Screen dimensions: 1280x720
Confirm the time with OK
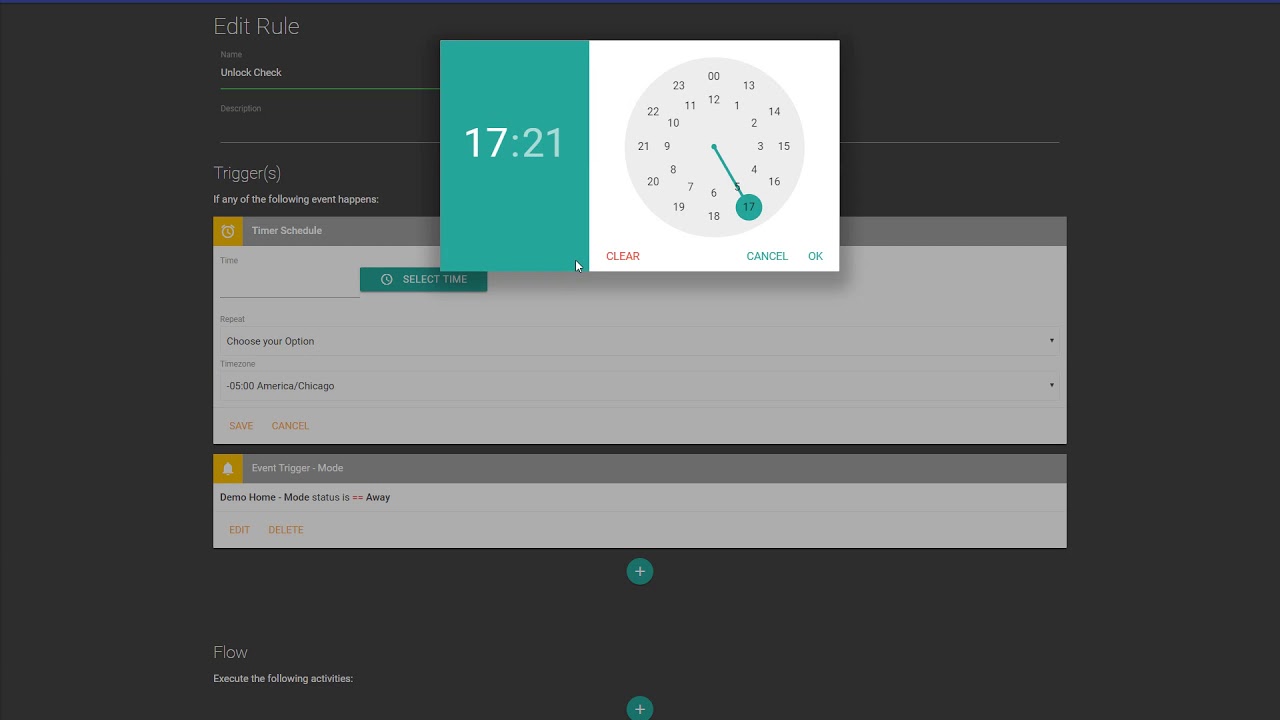pos(815,256)
